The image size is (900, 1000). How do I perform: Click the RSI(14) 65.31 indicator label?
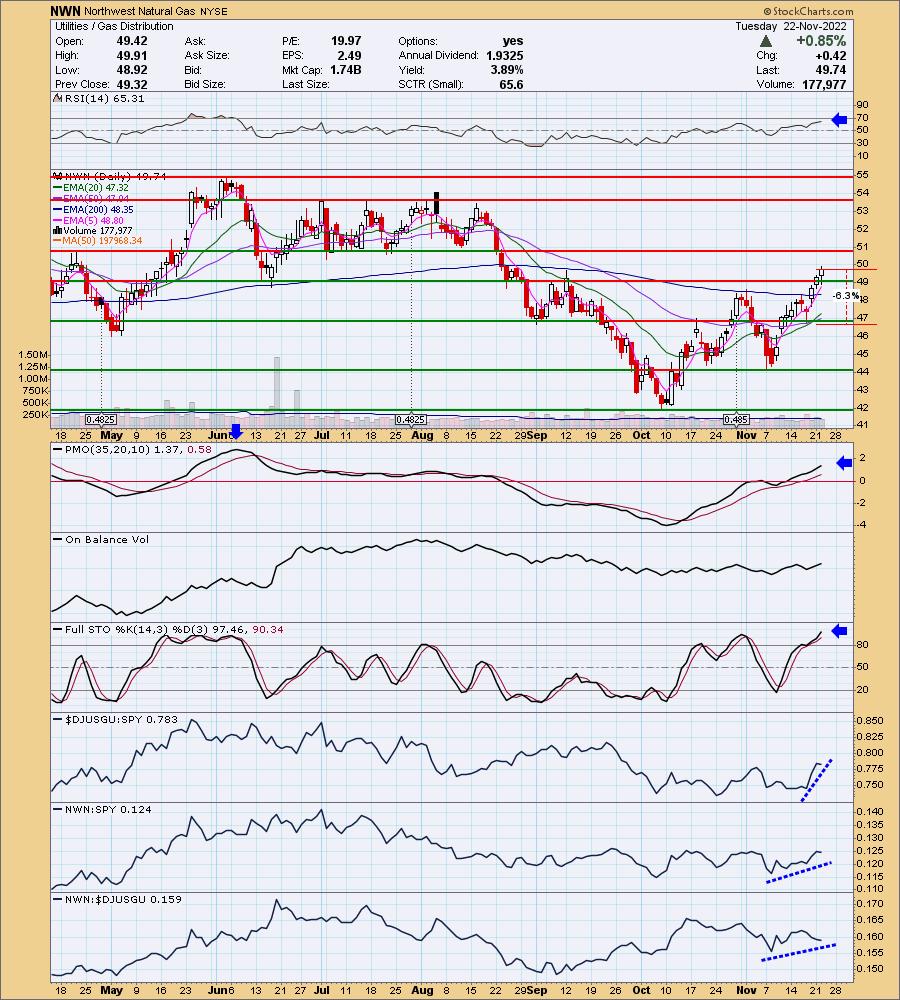point(103,98)
